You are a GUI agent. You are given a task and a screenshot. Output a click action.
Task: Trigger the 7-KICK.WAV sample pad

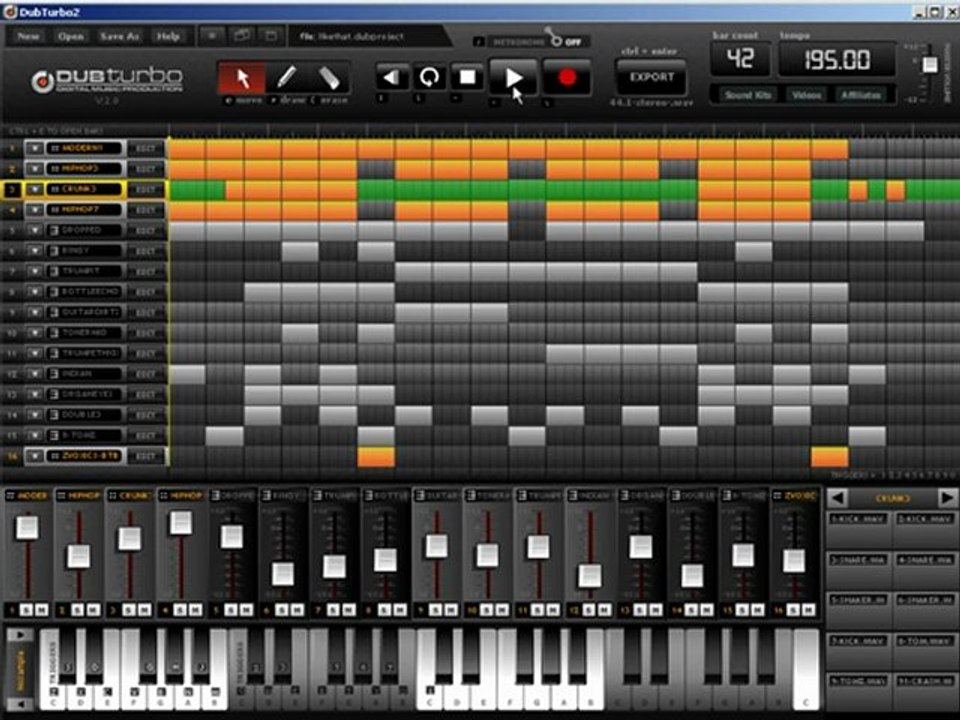[x=858, y=651]
